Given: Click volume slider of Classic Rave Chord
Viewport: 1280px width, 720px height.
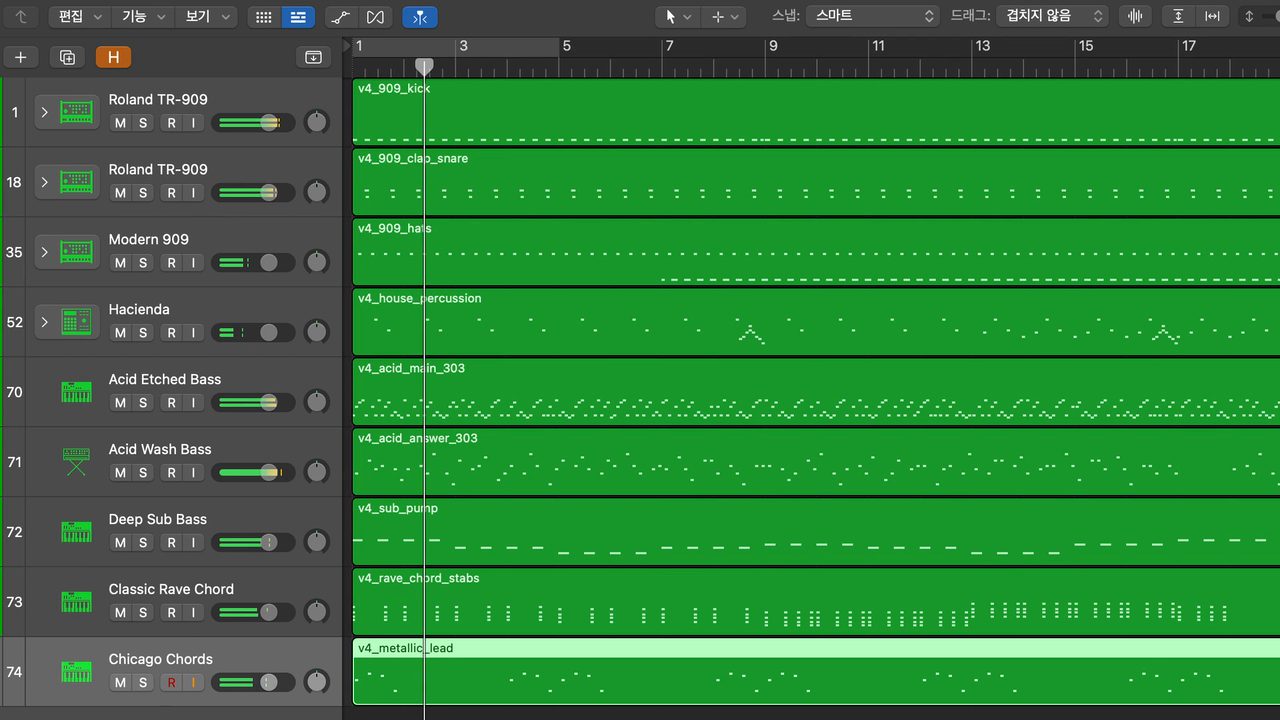Looking at the screenshot, I should (x=253, y=612).
